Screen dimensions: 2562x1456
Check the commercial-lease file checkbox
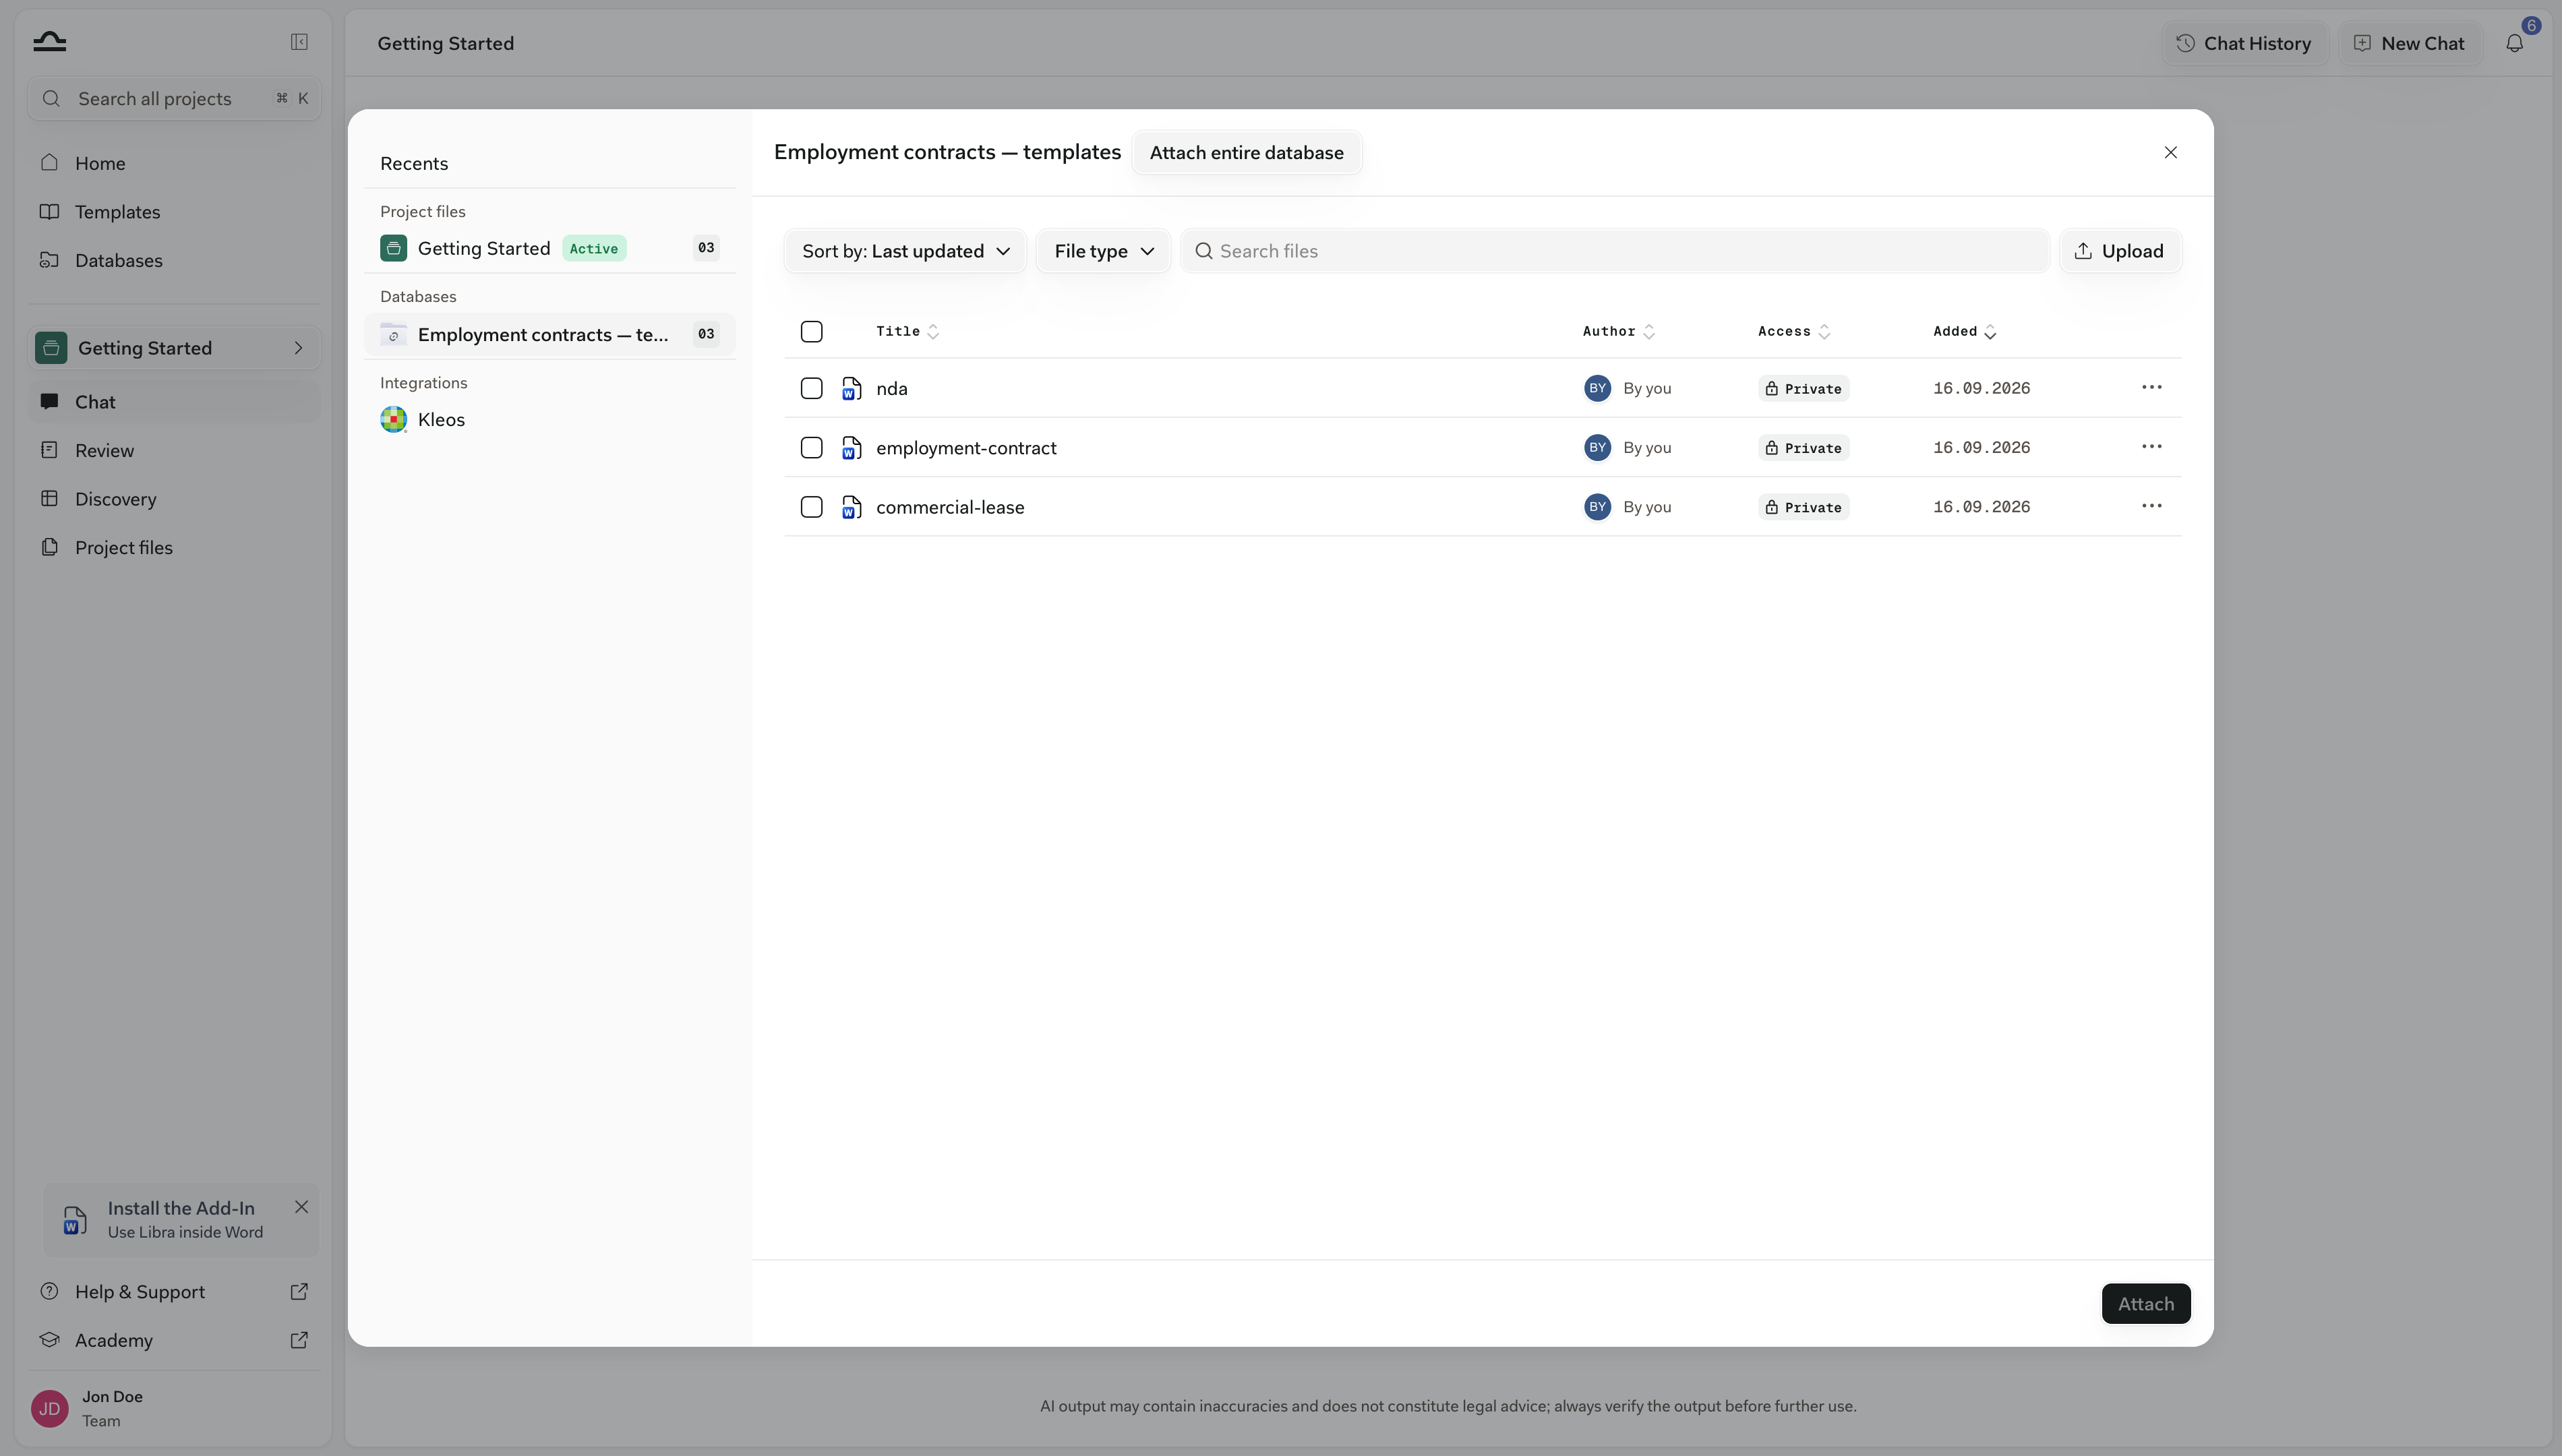point(811,507)
